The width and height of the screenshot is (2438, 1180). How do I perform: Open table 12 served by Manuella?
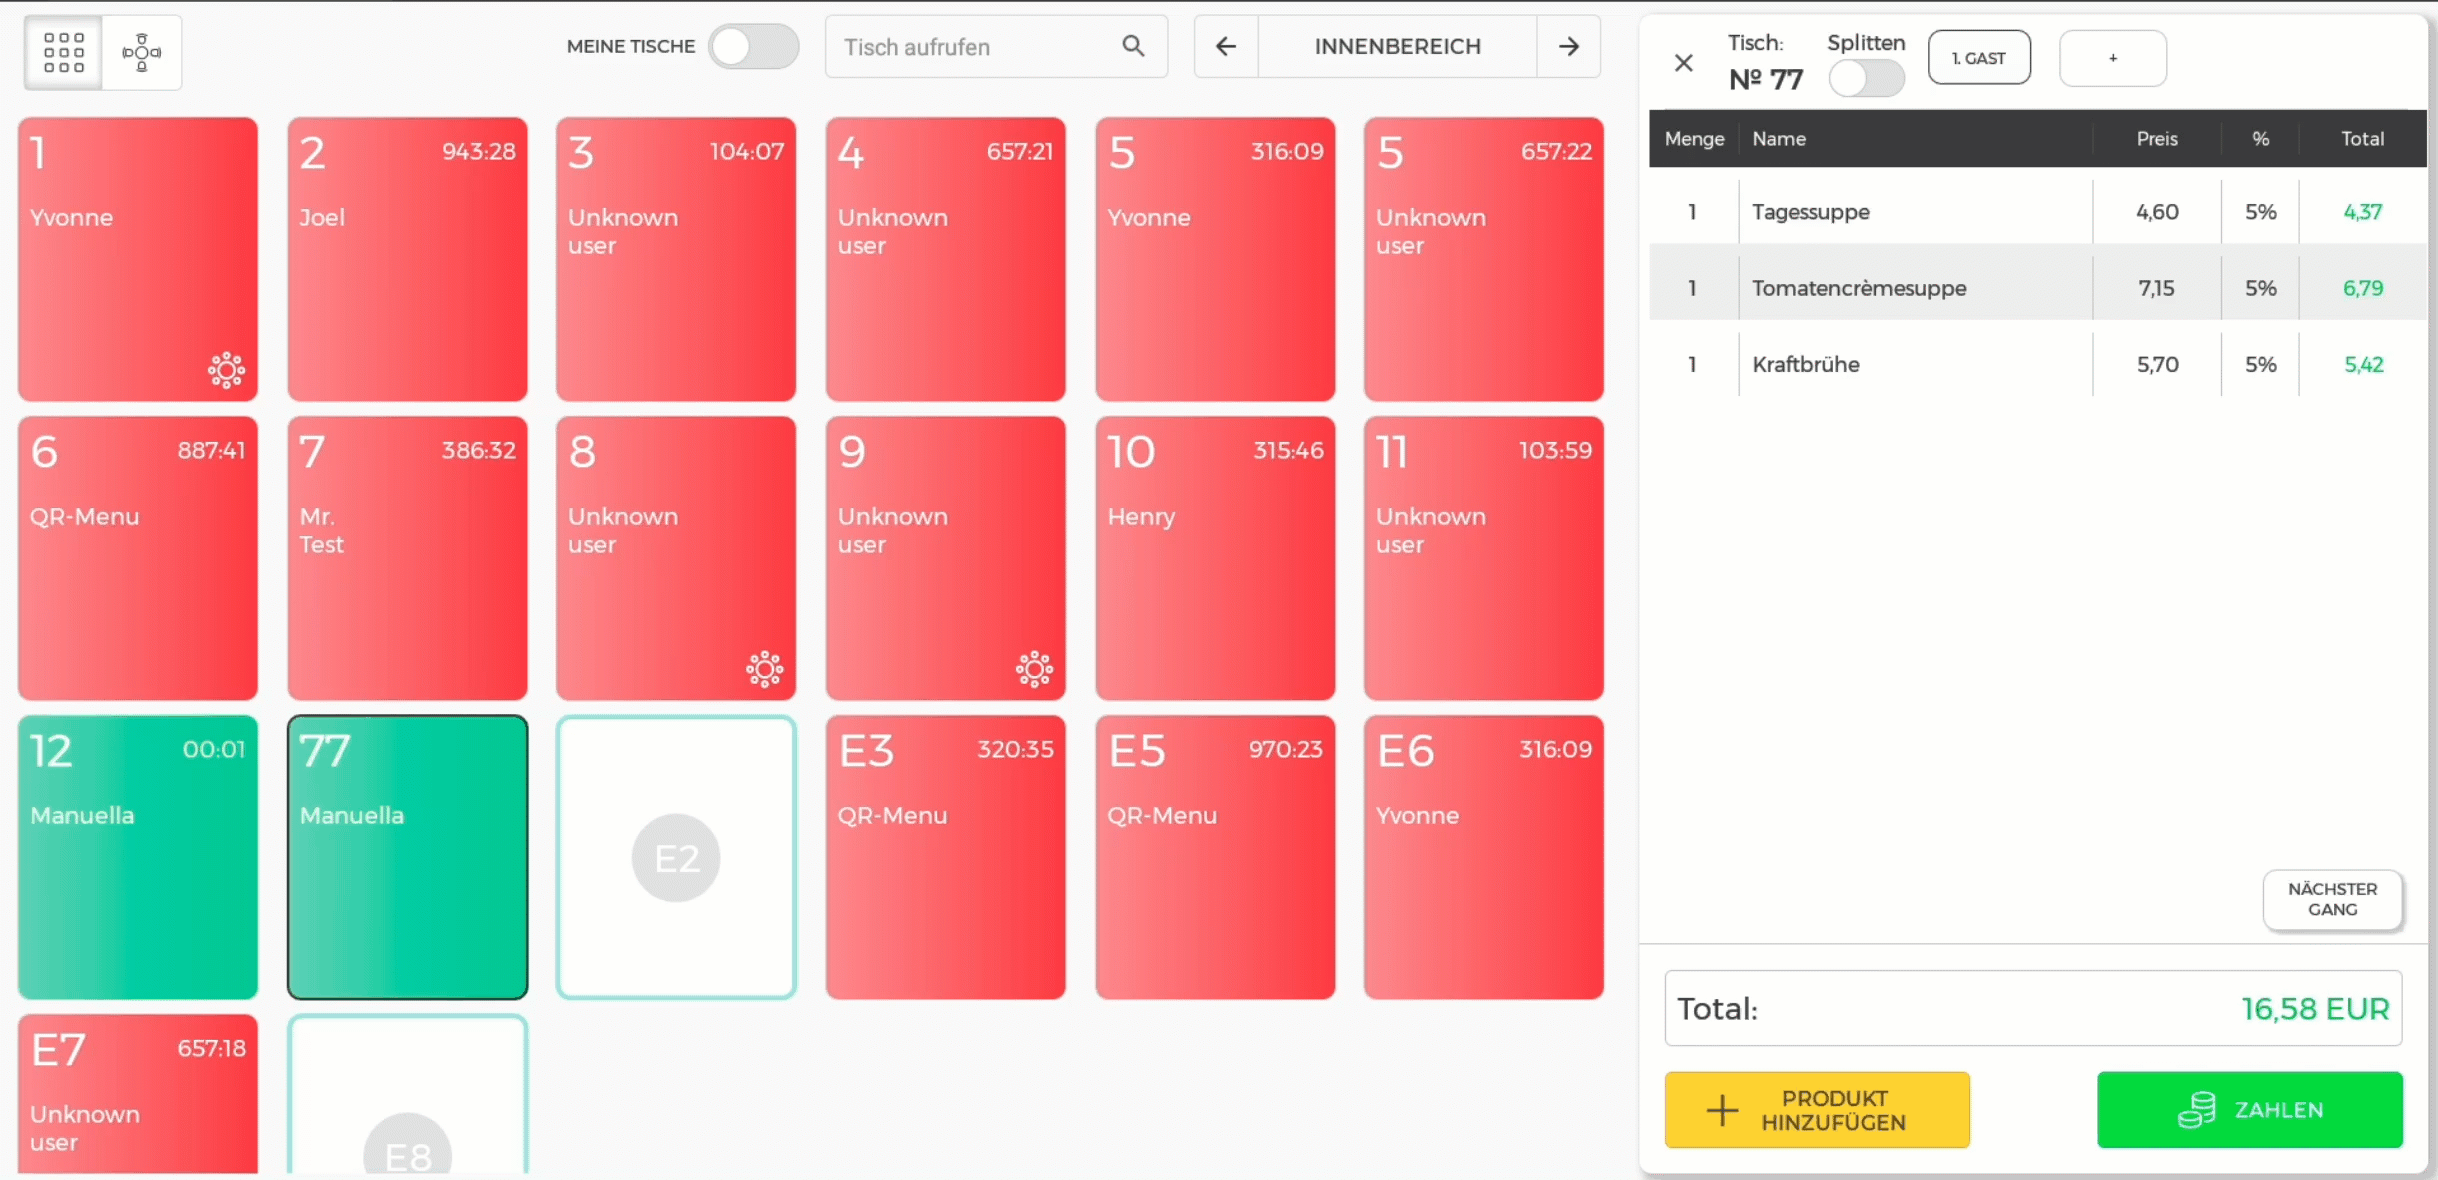[138, 857]
